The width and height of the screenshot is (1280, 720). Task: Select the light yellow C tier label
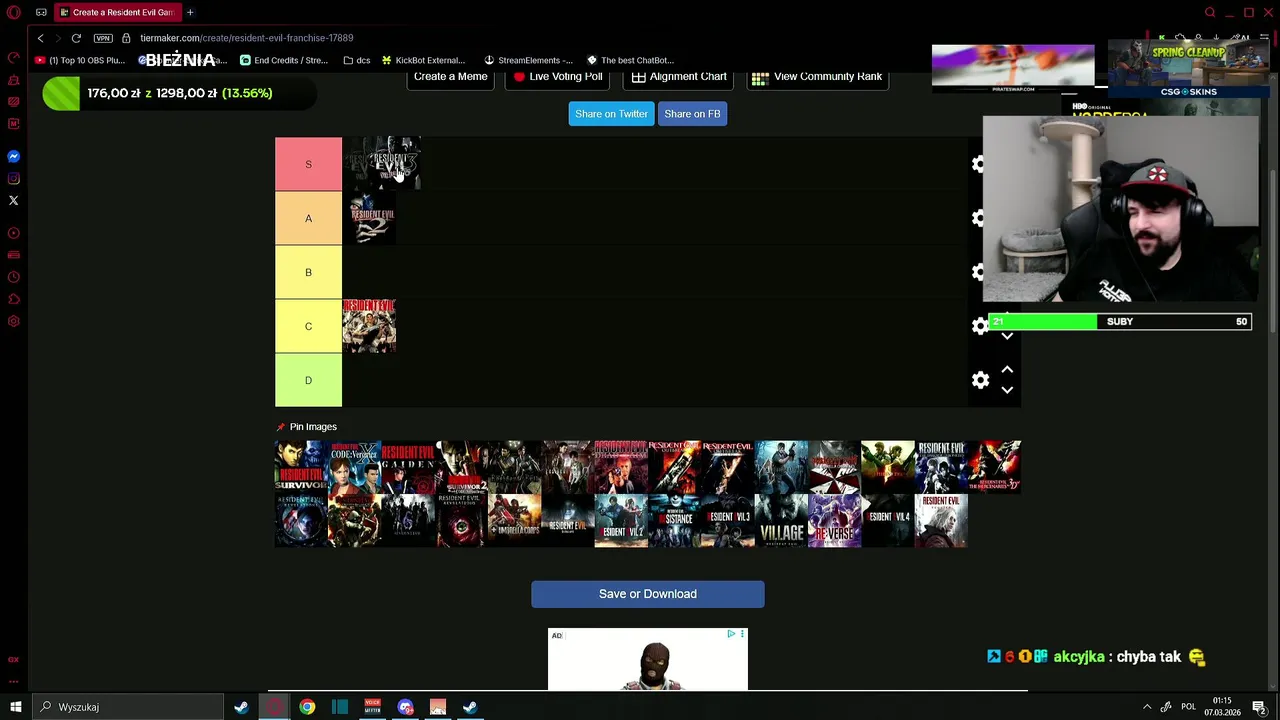click(x=308, y=326)
